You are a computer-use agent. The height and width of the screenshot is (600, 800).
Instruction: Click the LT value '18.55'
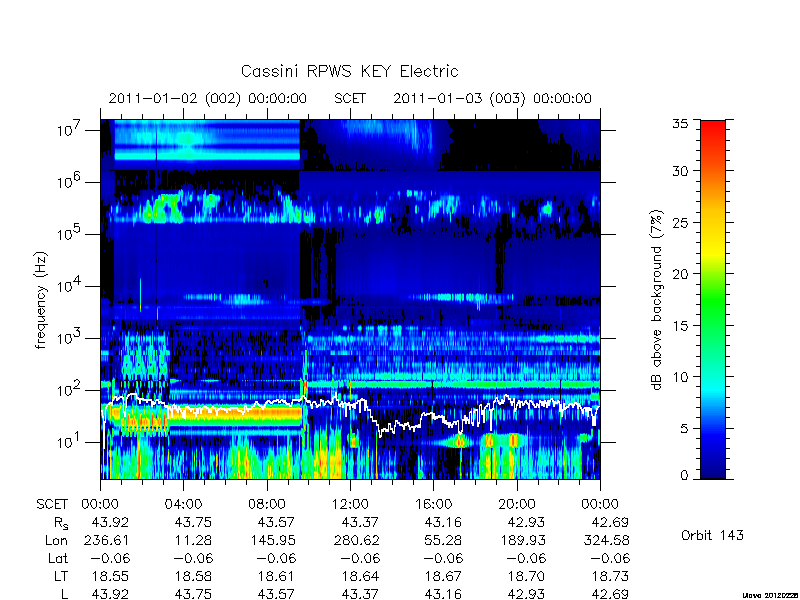(x=110, y=576)
